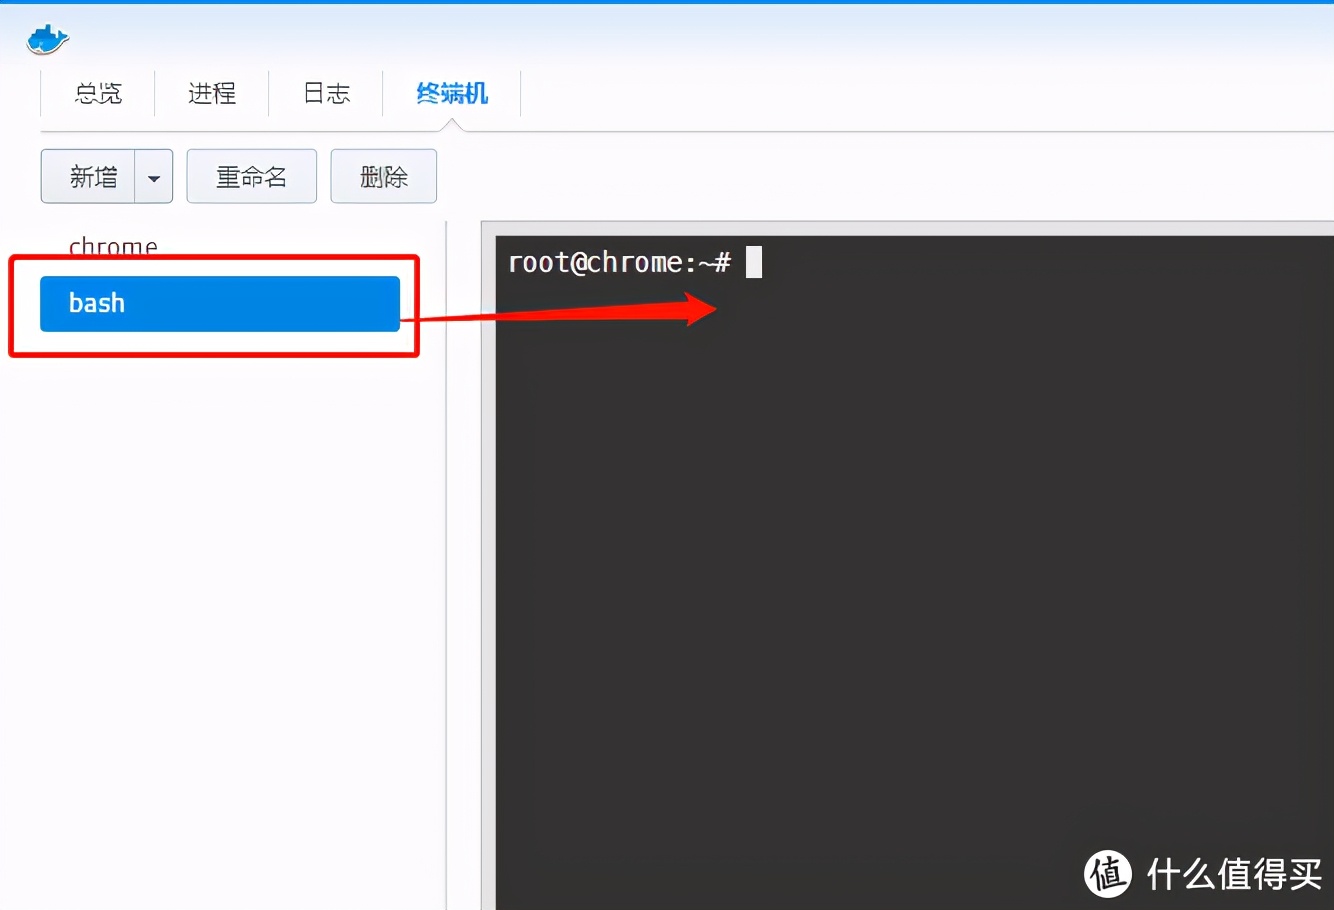Click the 新增 button

89,176
